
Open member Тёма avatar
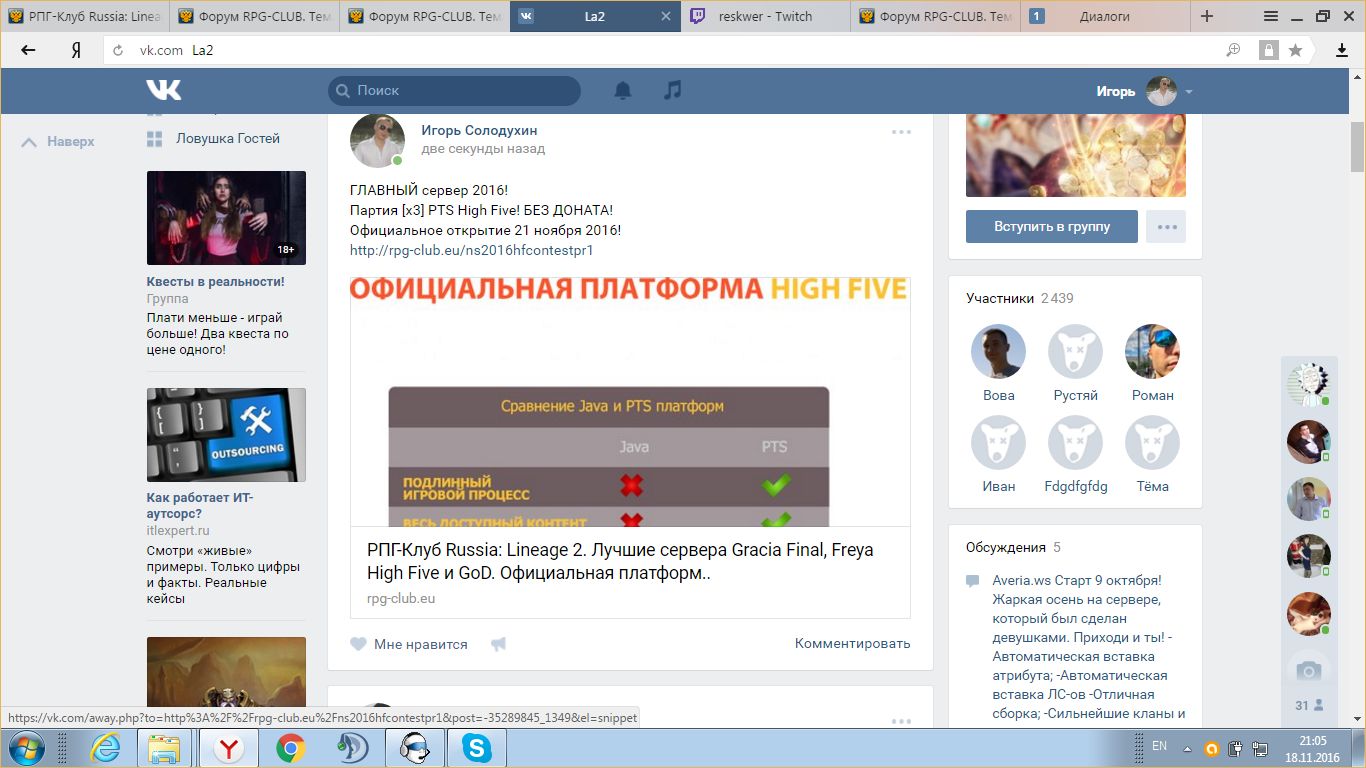point(1152,442)
